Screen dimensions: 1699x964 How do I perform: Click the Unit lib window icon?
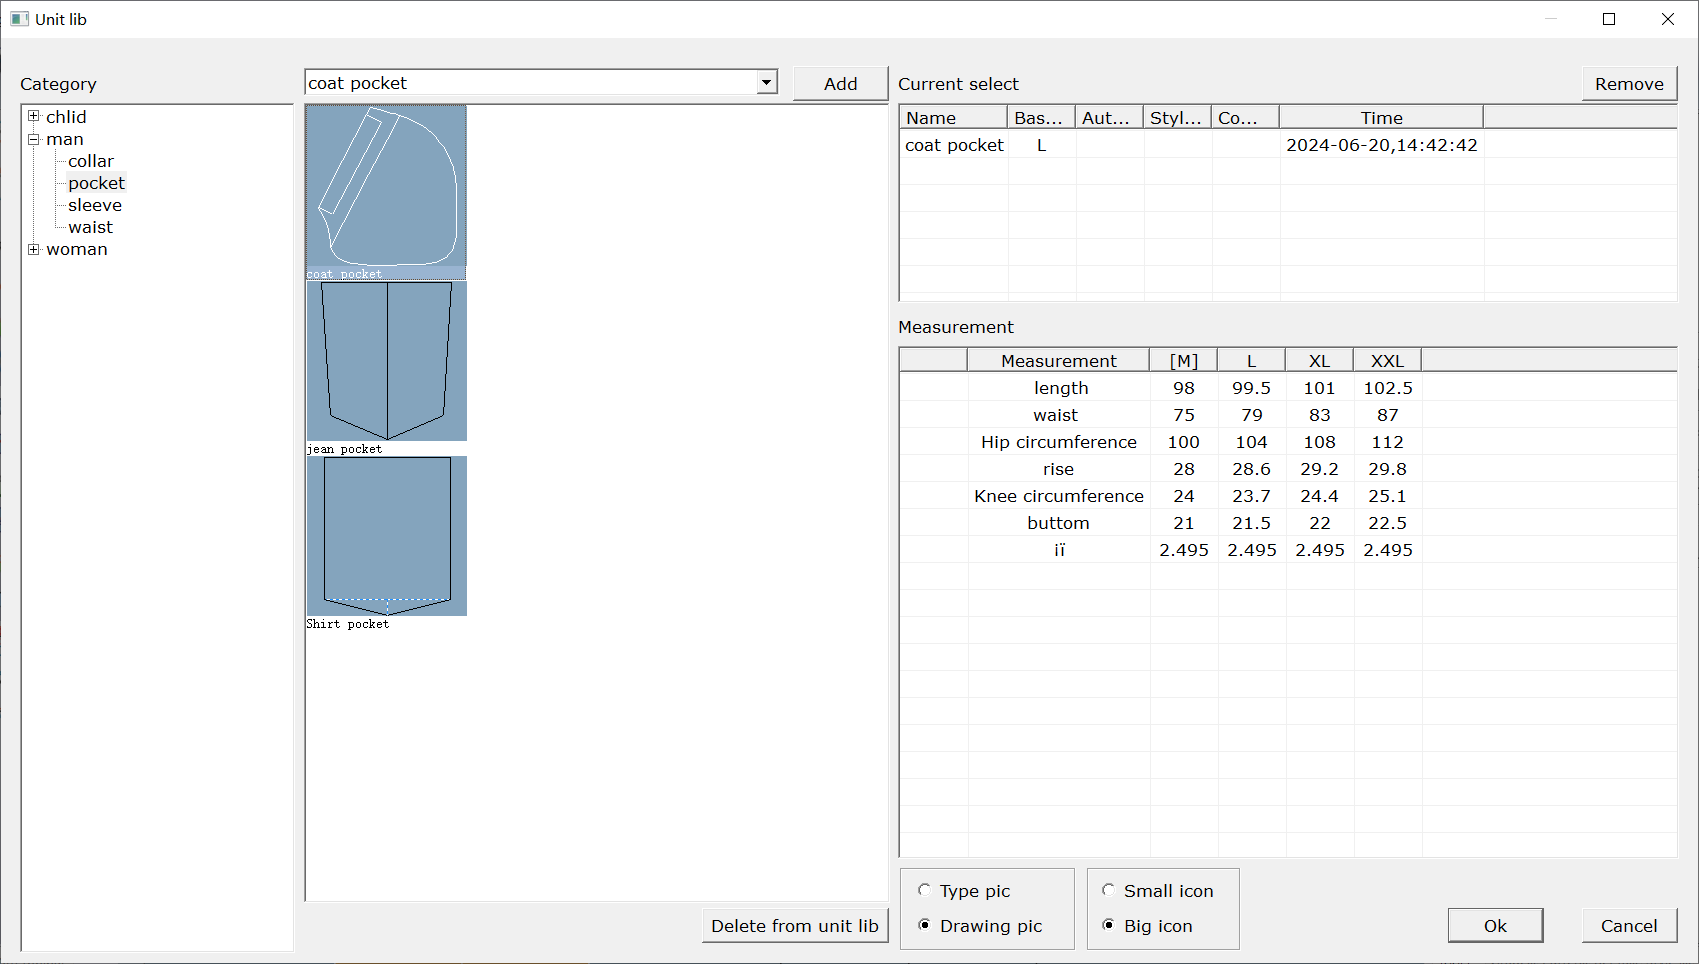[x=19, y=19]
